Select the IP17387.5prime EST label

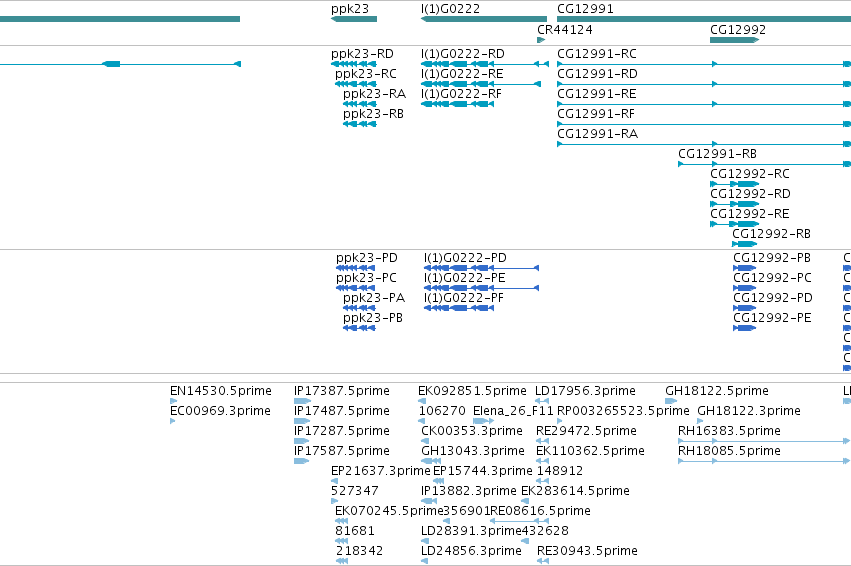pos(341,391)
